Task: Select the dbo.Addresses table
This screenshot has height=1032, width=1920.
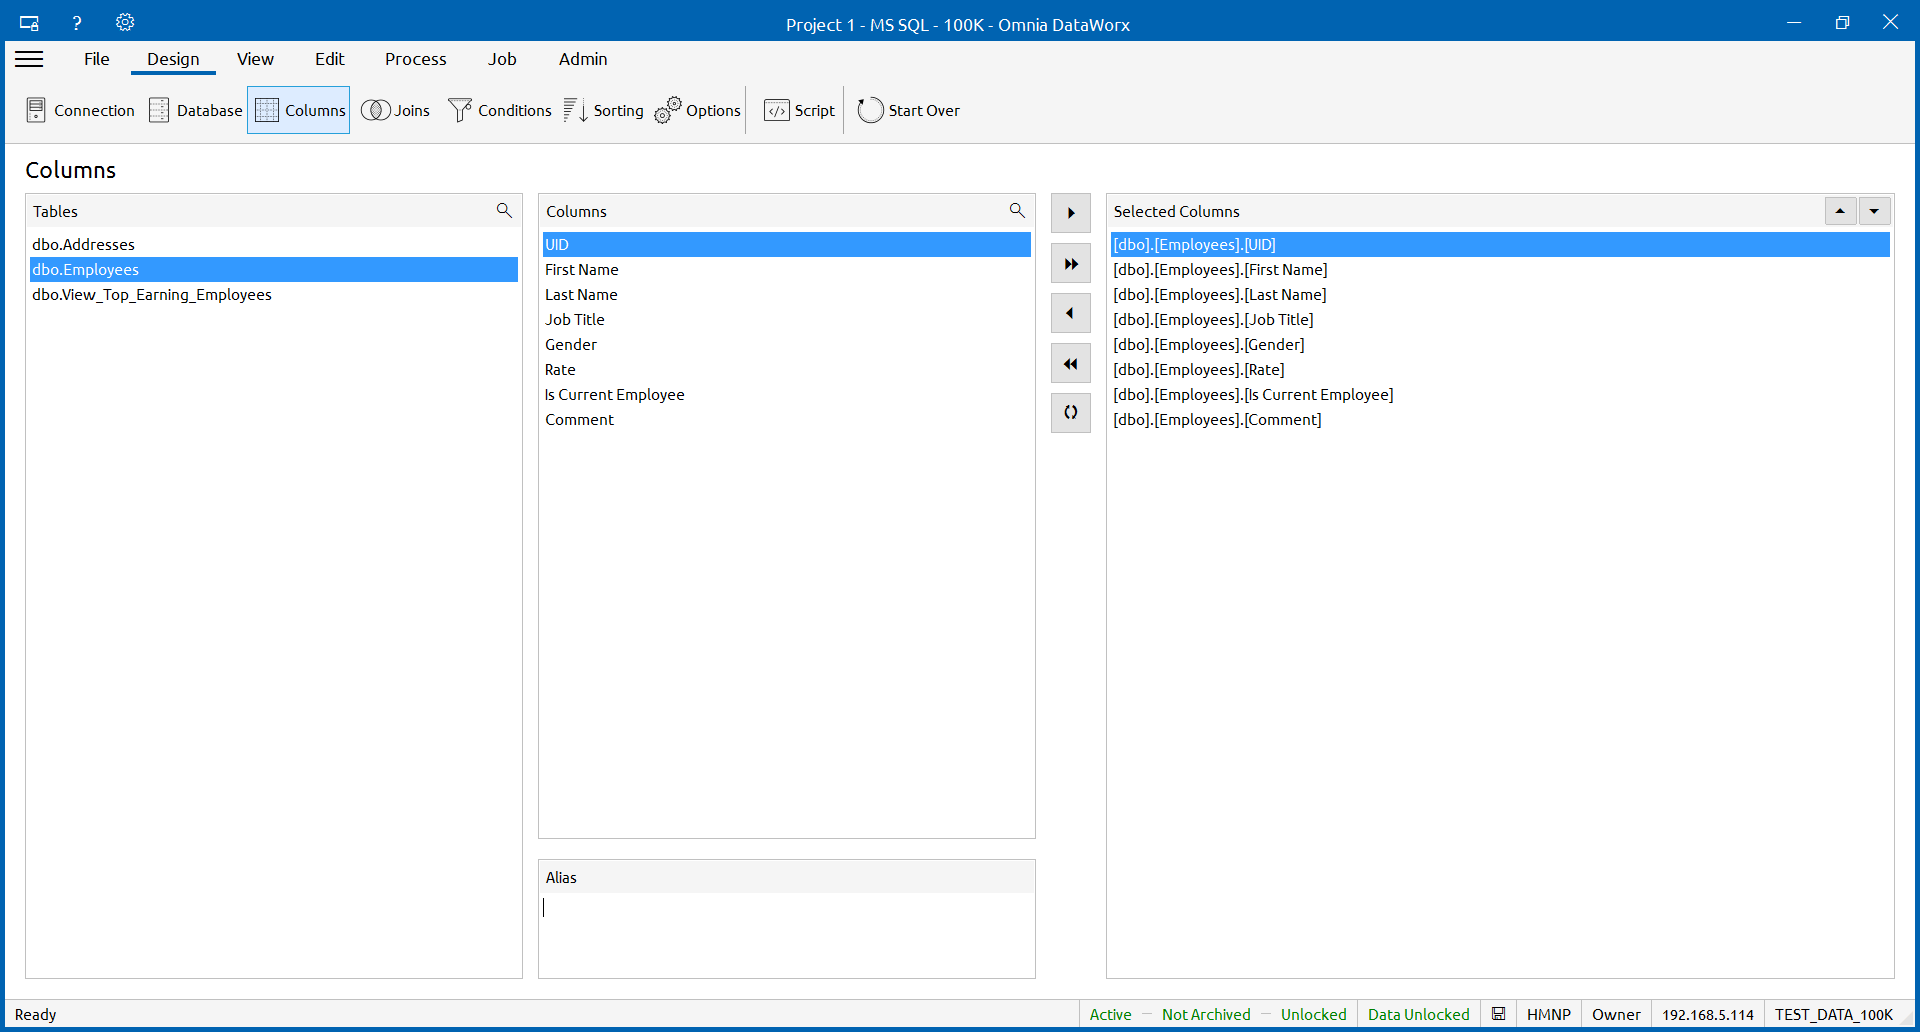Action: point(84,244)
